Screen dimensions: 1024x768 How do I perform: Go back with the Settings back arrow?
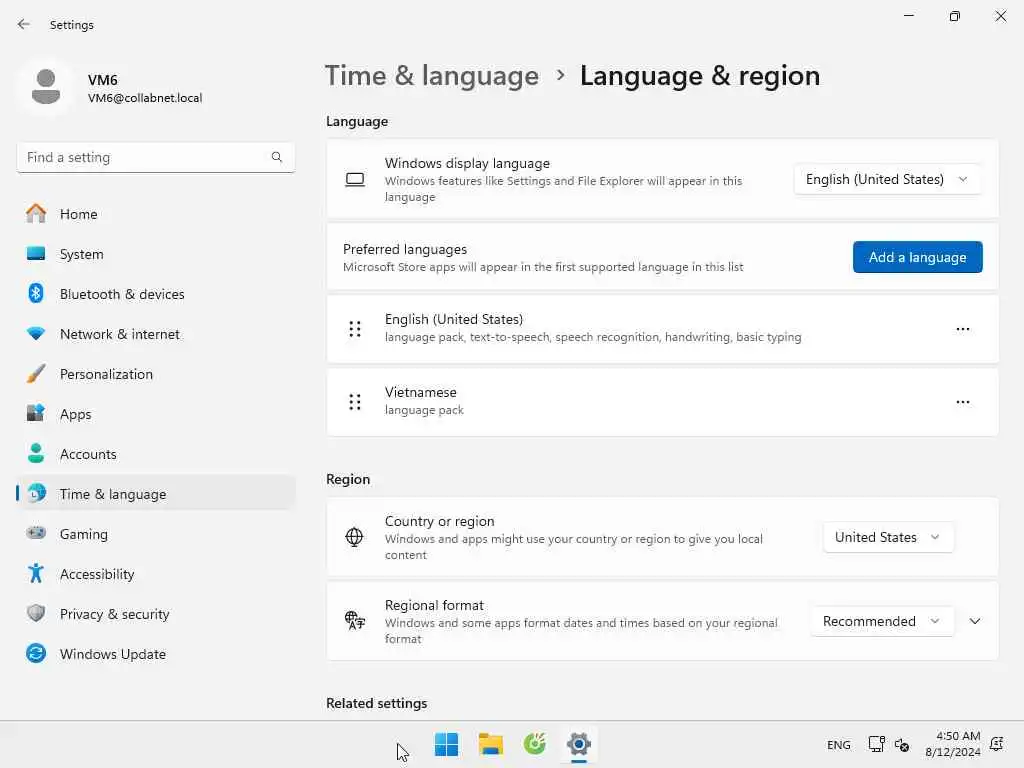24,25
